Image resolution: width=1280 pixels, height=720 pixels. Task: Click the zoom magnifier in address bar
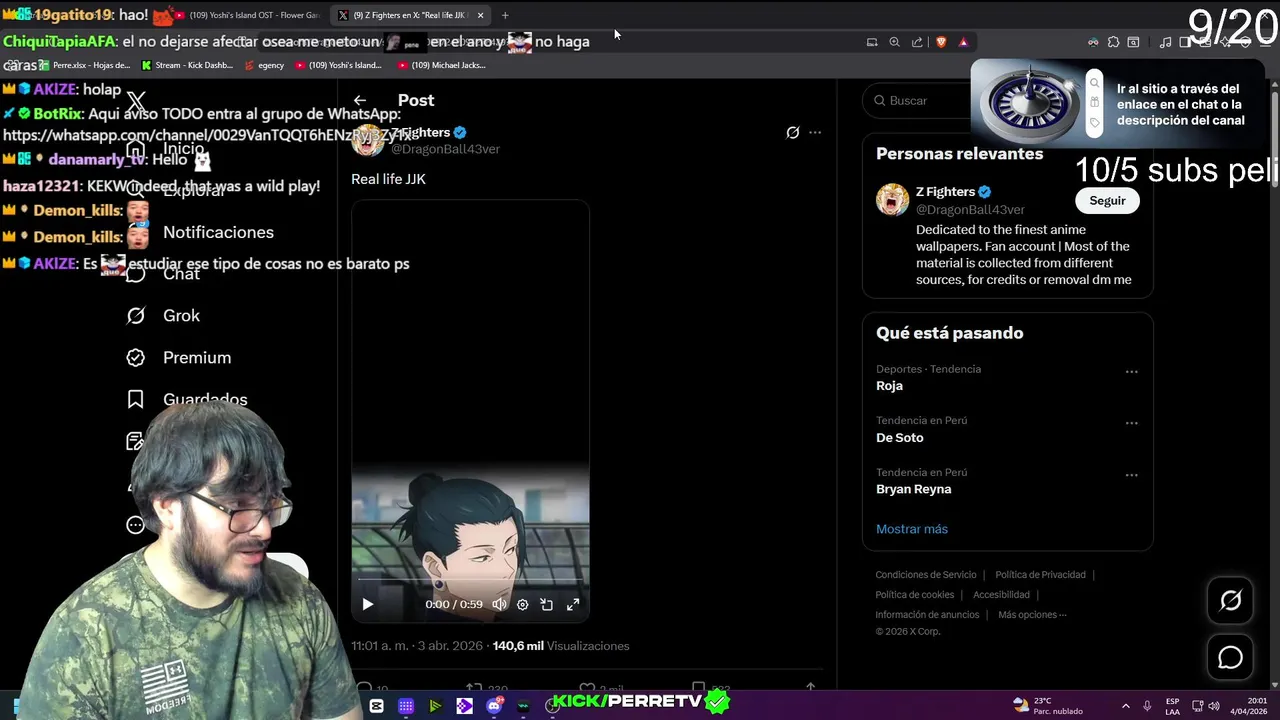[x=895, y=42]
